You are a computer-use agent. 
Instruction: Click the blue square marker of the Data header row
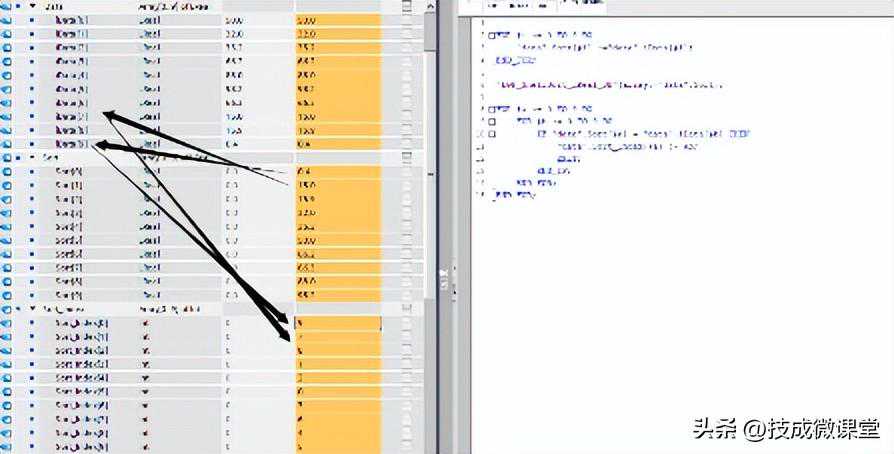point(20,6)
